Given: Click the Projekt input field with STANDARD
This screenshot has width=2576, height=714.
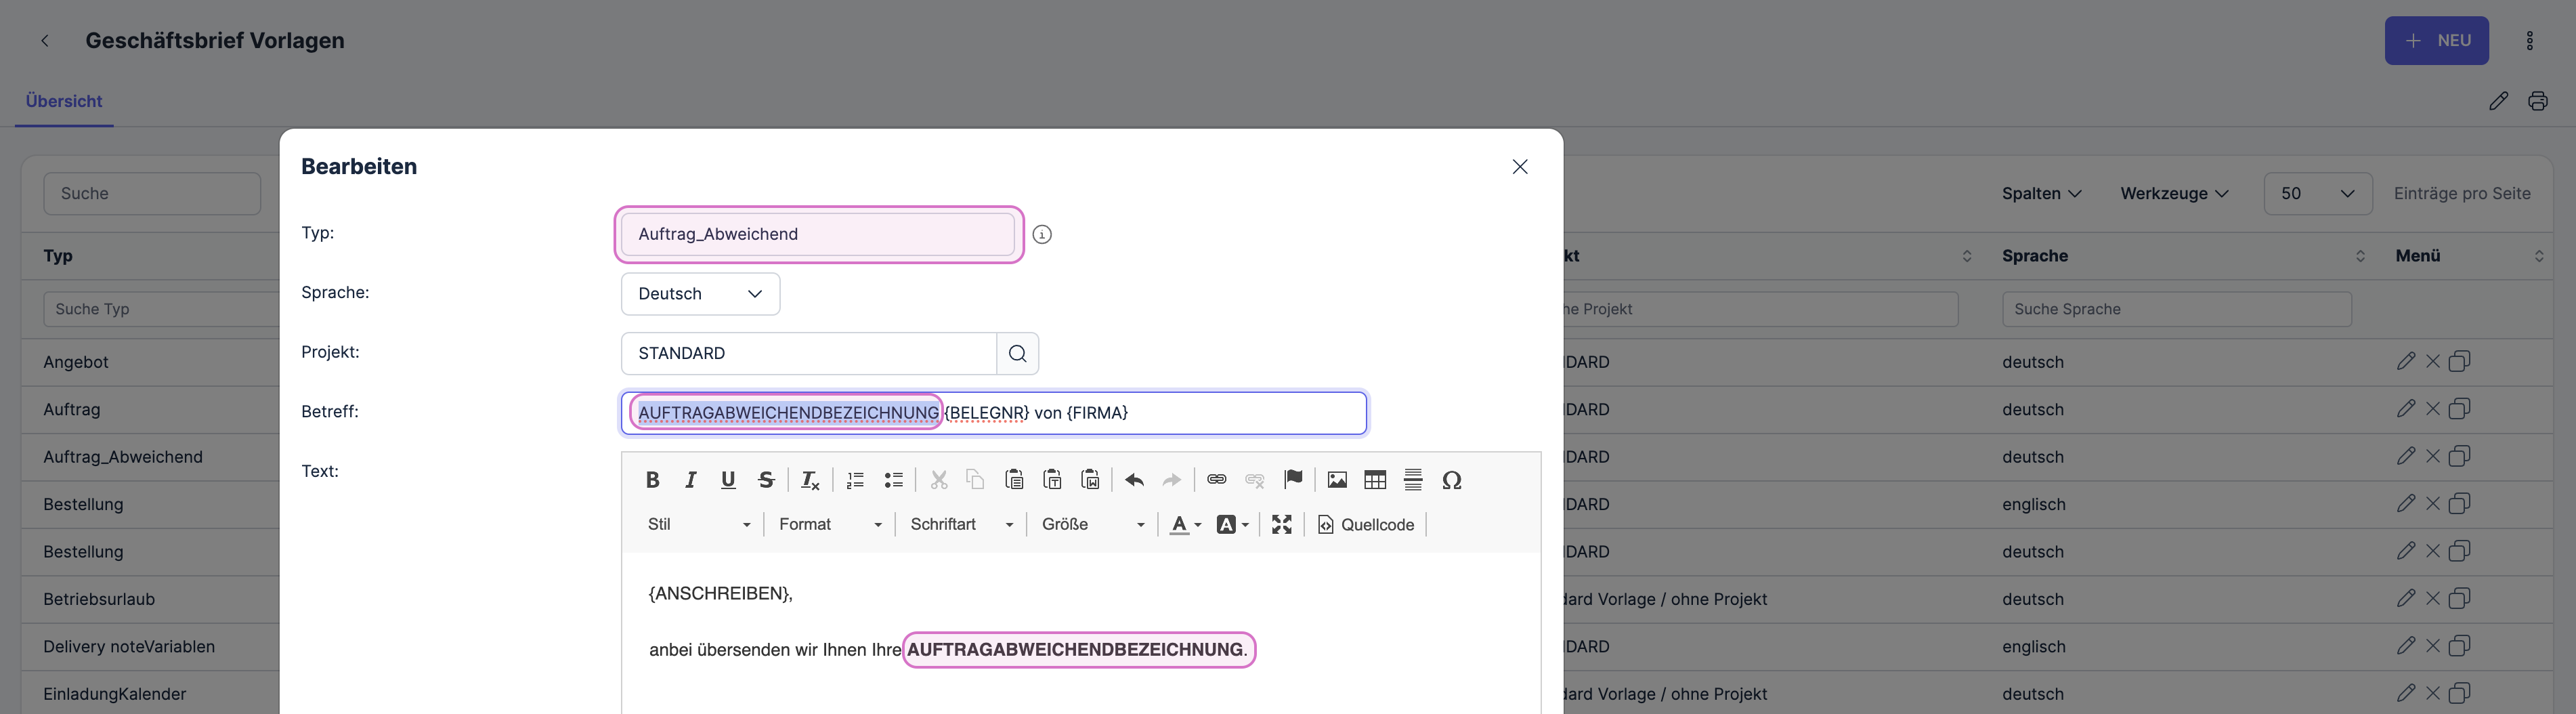Looking at the screenshot, I should pyautogui.click(x=808, y=353).
